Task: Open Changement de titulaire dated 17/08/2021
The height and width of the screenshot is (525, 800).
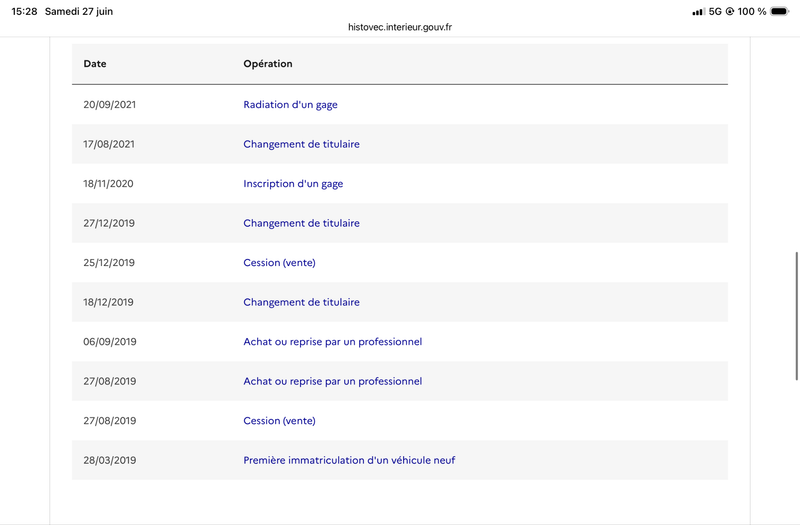Action: [302, 144]
